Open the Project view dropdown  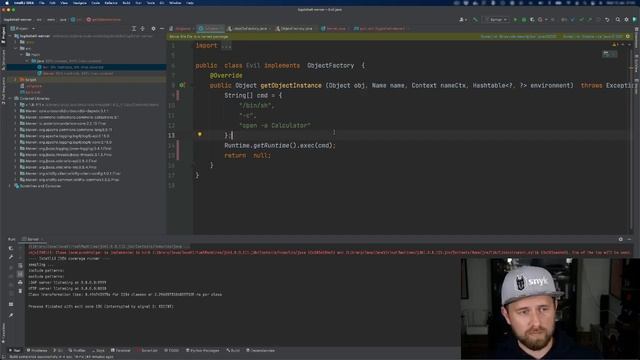click(x=22, y=29)
